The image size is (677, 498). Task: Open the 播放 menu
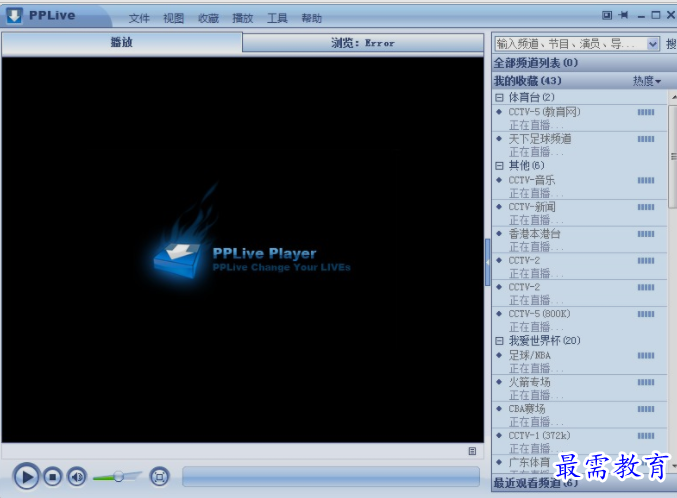pyautogui.click(x=243, y=18)
